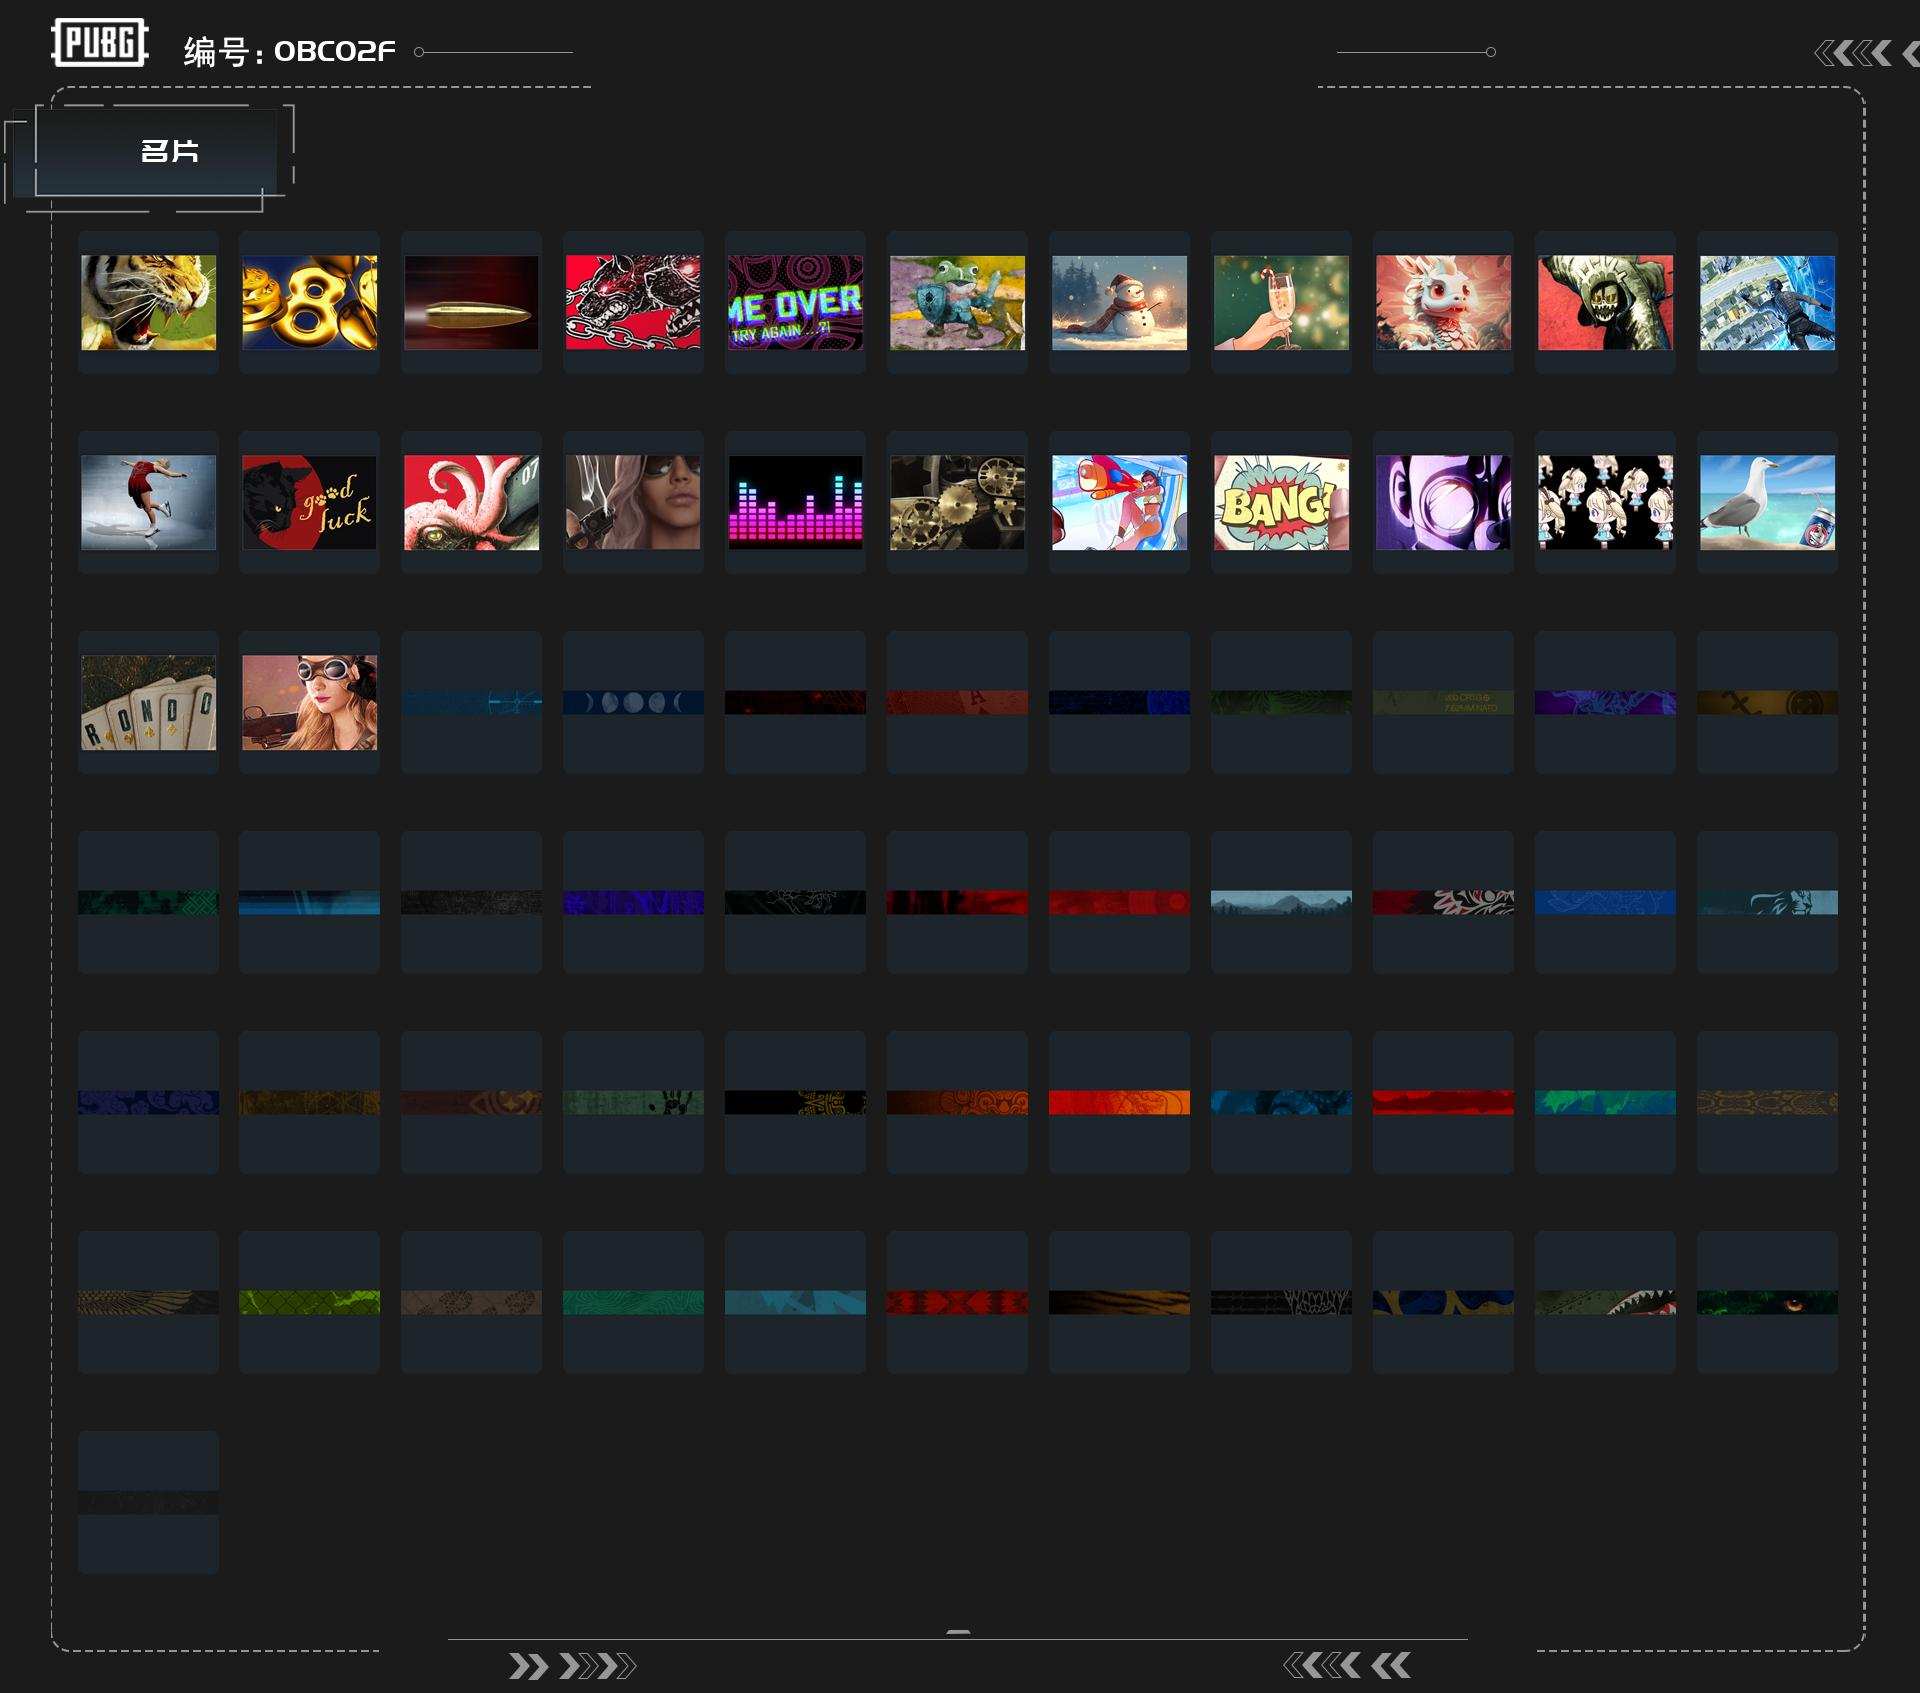Open the 名片 tab
Image resolution: width=1920 pixels, height=1693 pixels.
pos(168,152)
